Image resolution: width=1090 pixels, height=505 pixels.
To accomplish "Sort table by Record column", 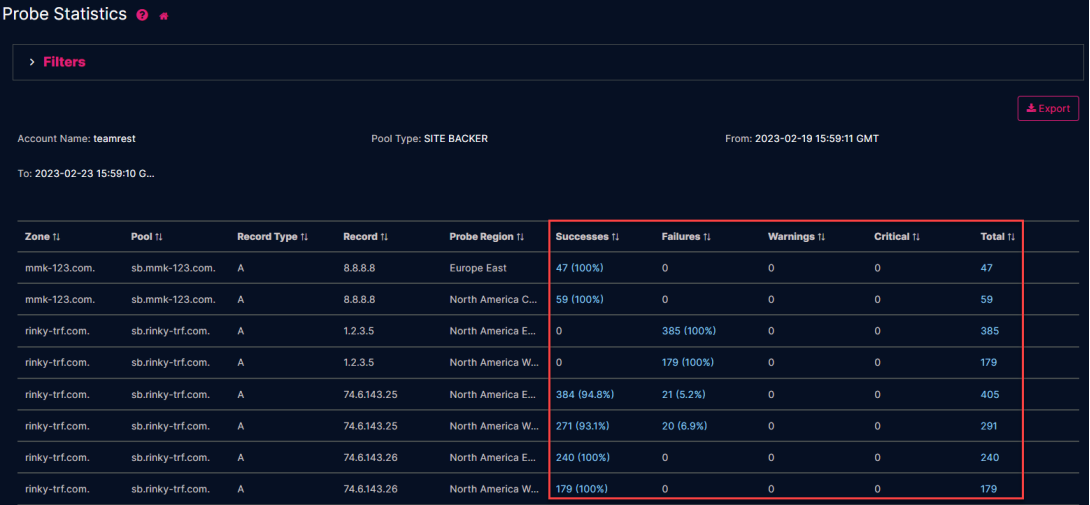I will coord(364,237).
